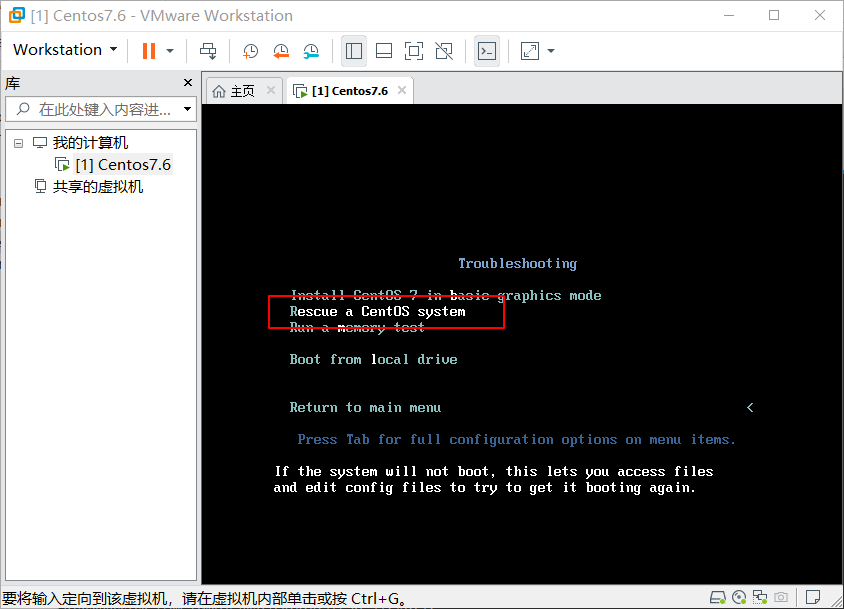Enter Unity mode
The width and height of the screenshot is (844, 609).
pos(444,51)
